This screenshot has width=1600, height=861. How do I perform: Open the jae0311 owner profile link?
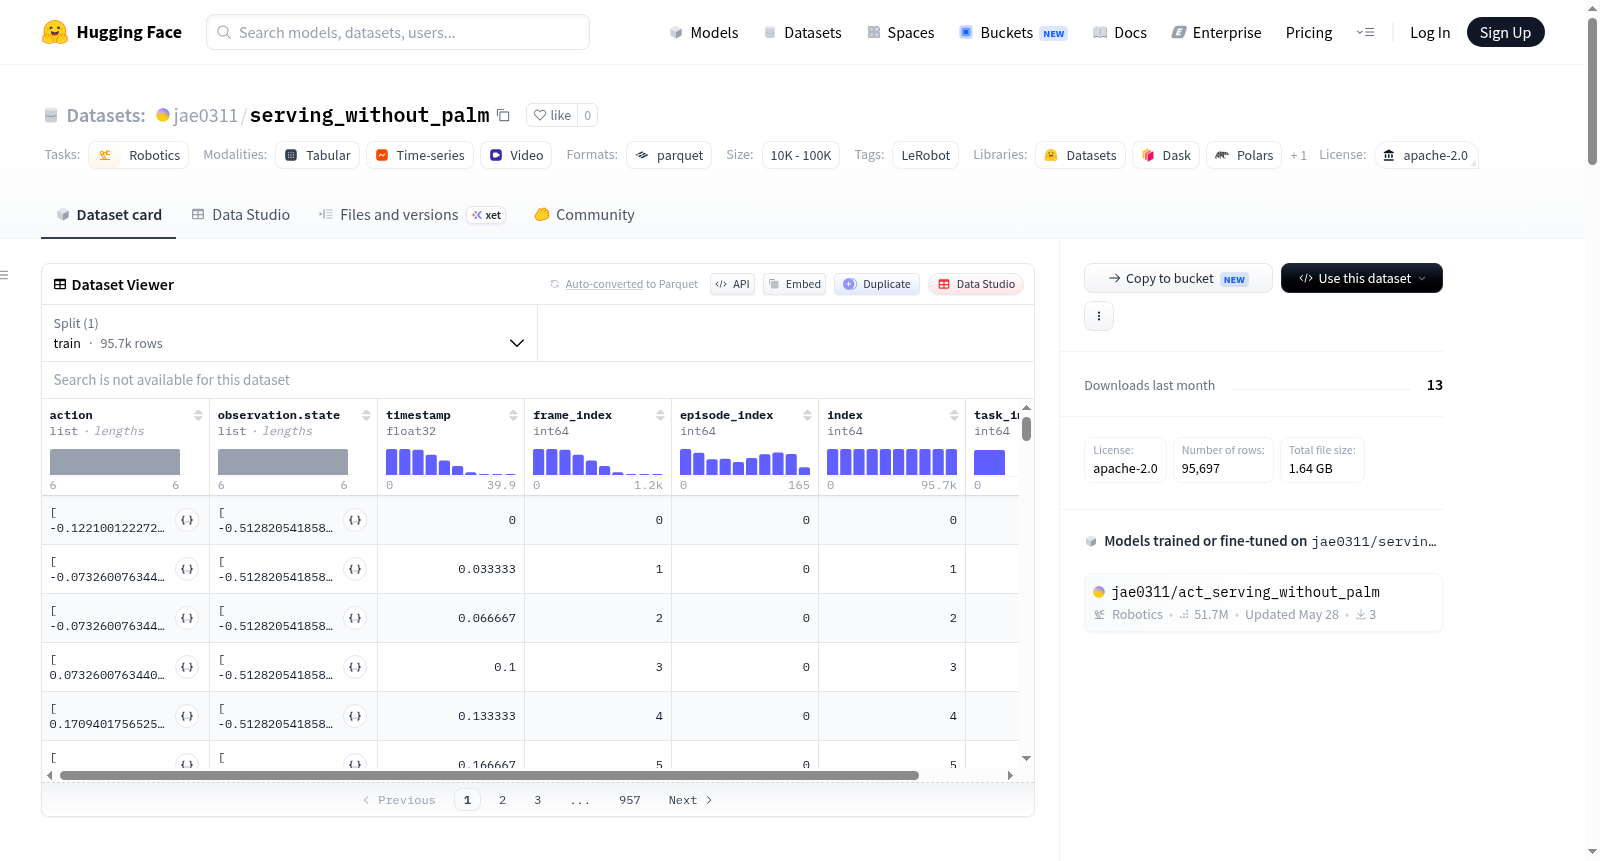coord(205,115)
